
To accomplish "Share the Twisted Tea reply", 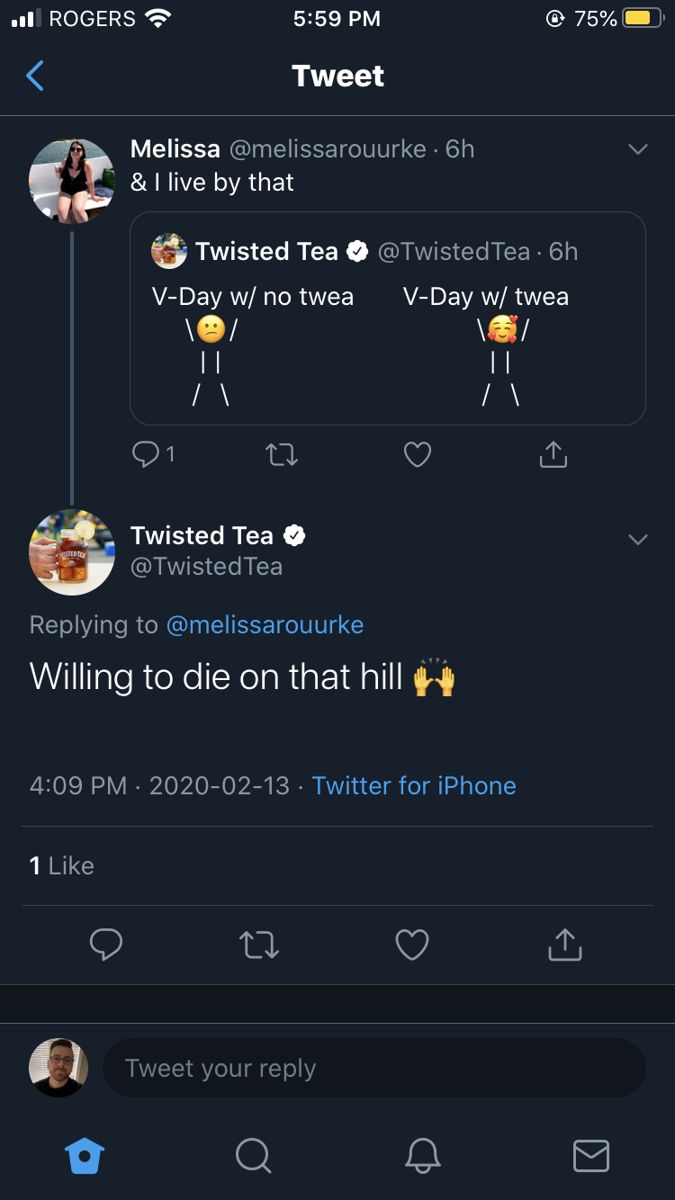I will (565, 943).
